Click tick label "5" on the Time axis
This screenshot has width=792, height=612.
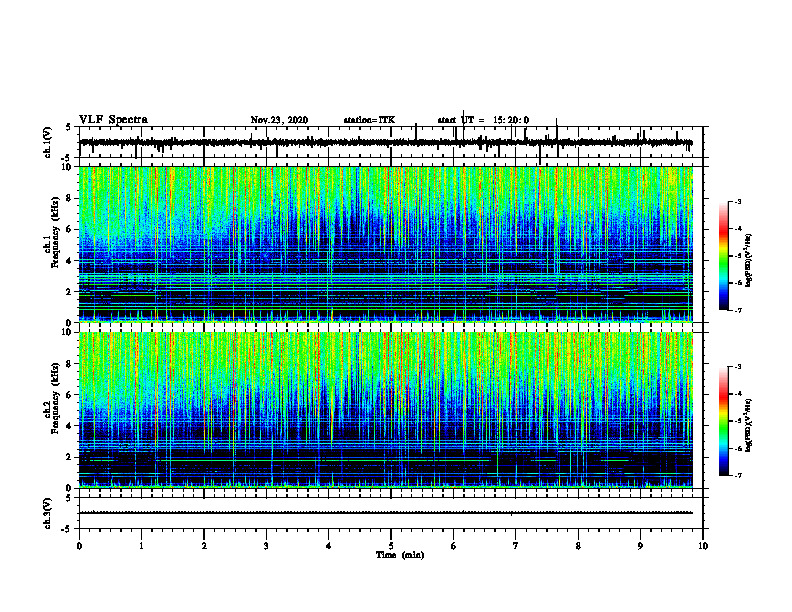pyautogui.click(x=391, y=546)
